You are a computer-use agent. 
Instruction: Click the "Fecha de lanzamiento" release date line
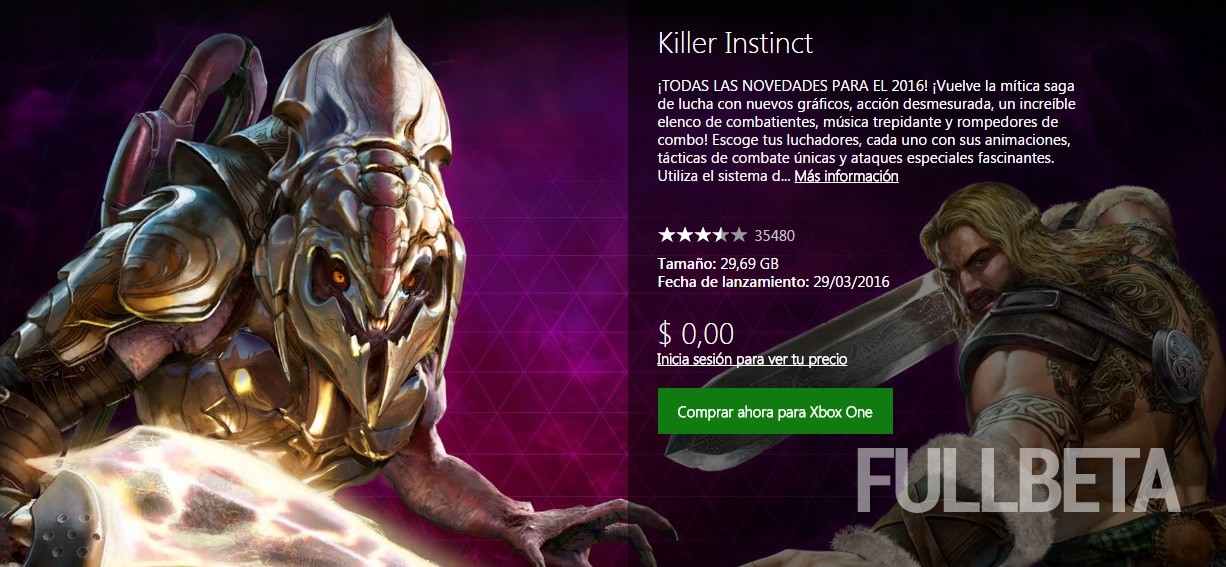point(774,282)
